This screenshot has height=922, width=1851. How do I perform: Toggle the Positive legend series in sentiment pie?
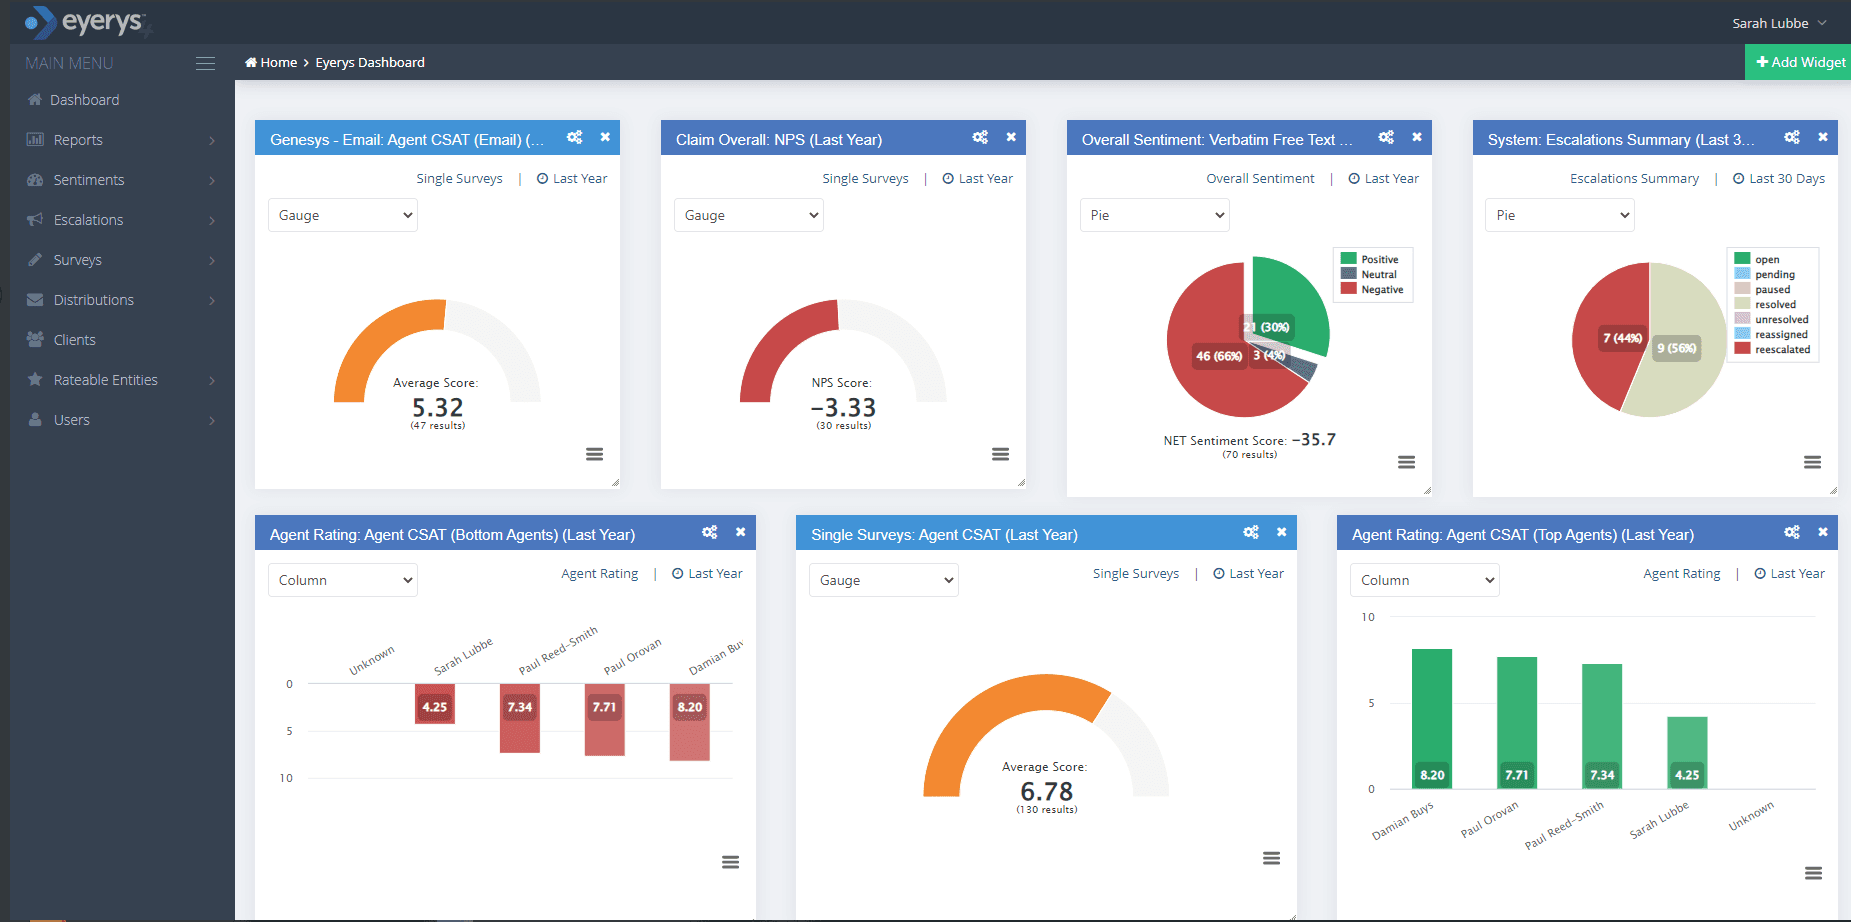(1379, 259)
